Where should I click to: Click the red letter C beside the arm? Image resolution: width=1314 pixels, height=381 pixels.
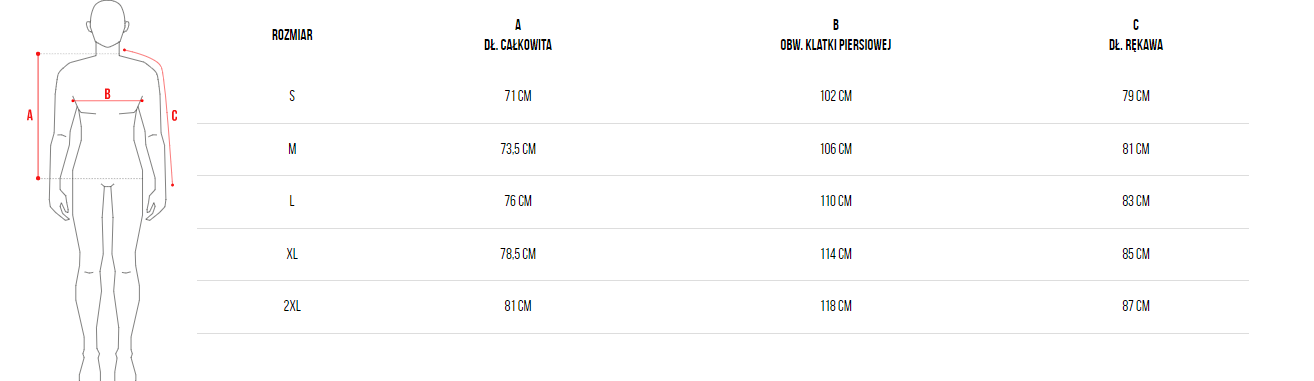pos(174,115)
